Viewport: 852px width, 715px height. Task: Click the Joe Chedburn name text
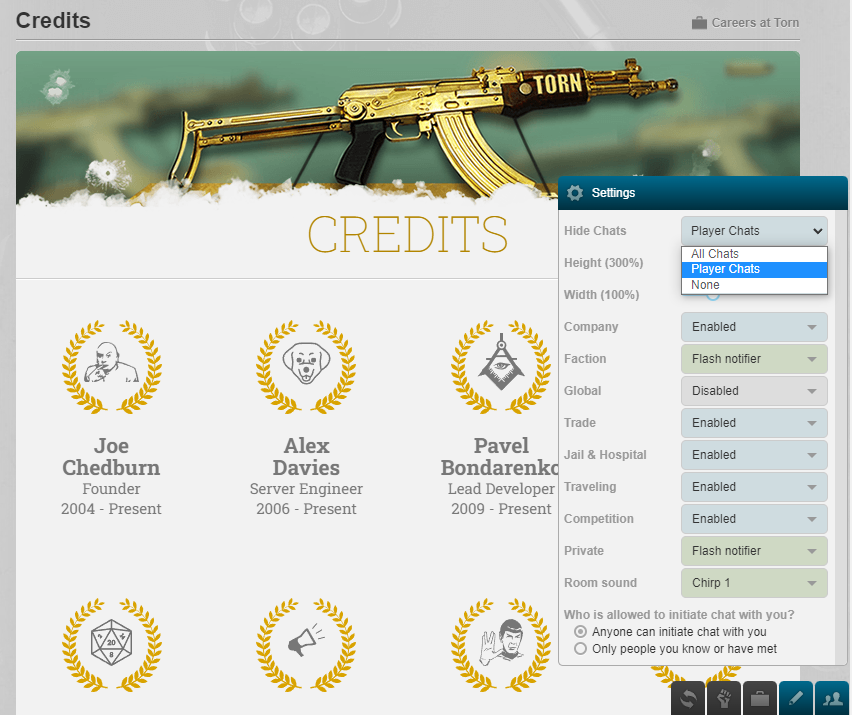click(111, 456)
